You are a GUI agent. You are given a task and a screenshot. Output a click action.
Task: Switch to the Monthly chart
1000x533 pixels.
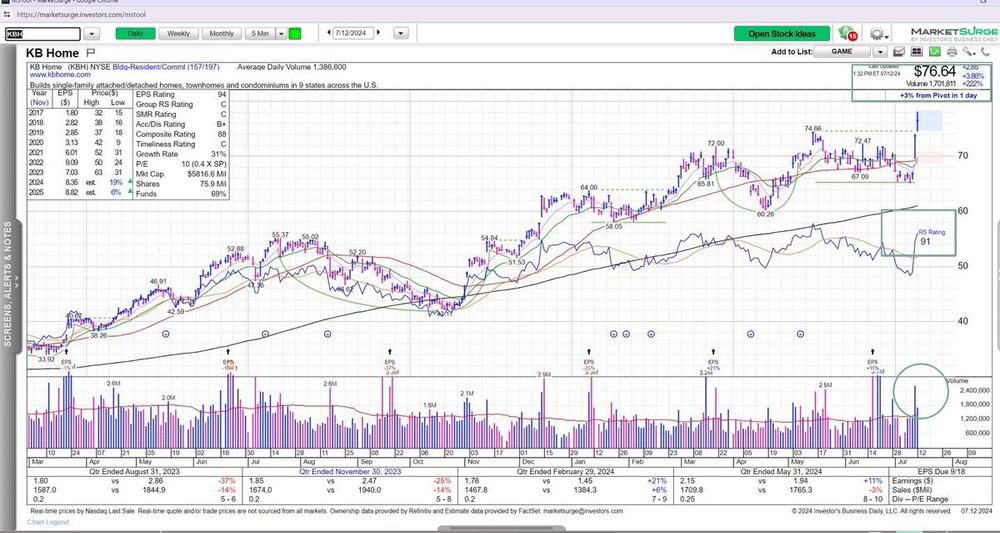pos(222,33)
